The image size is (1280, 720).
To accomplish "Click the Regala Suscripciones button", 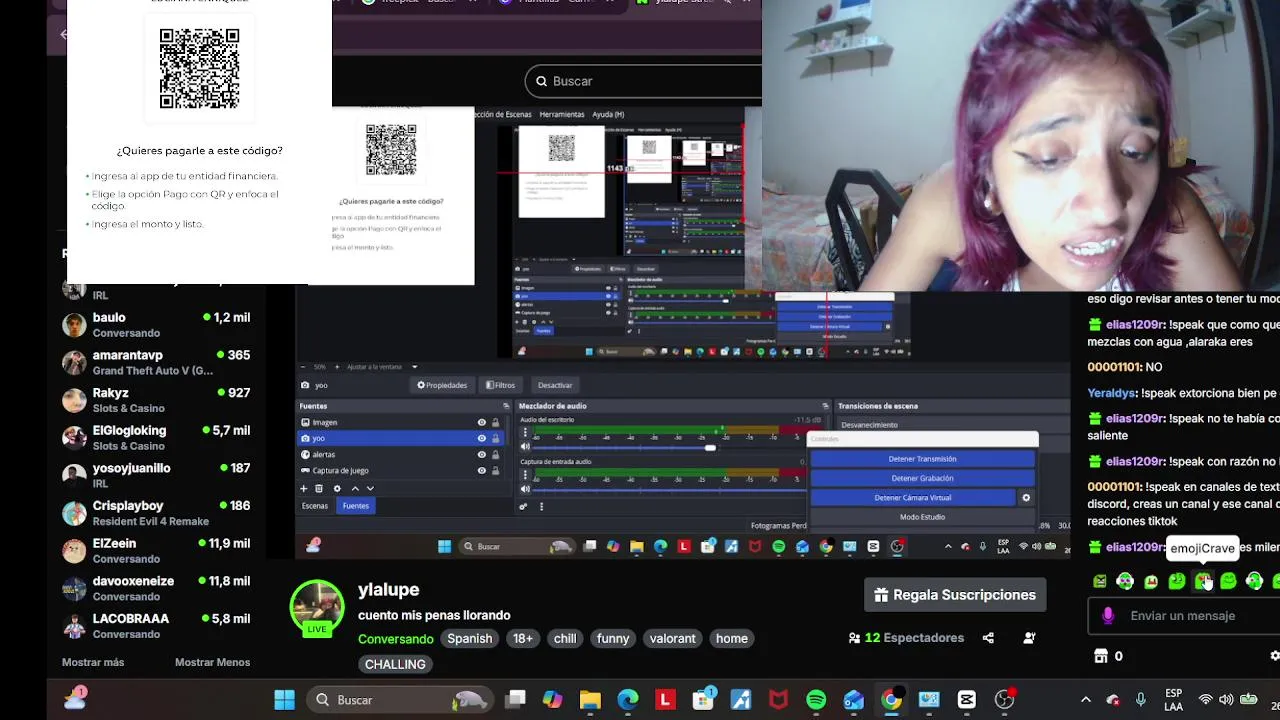I will (x=955, y=595).
